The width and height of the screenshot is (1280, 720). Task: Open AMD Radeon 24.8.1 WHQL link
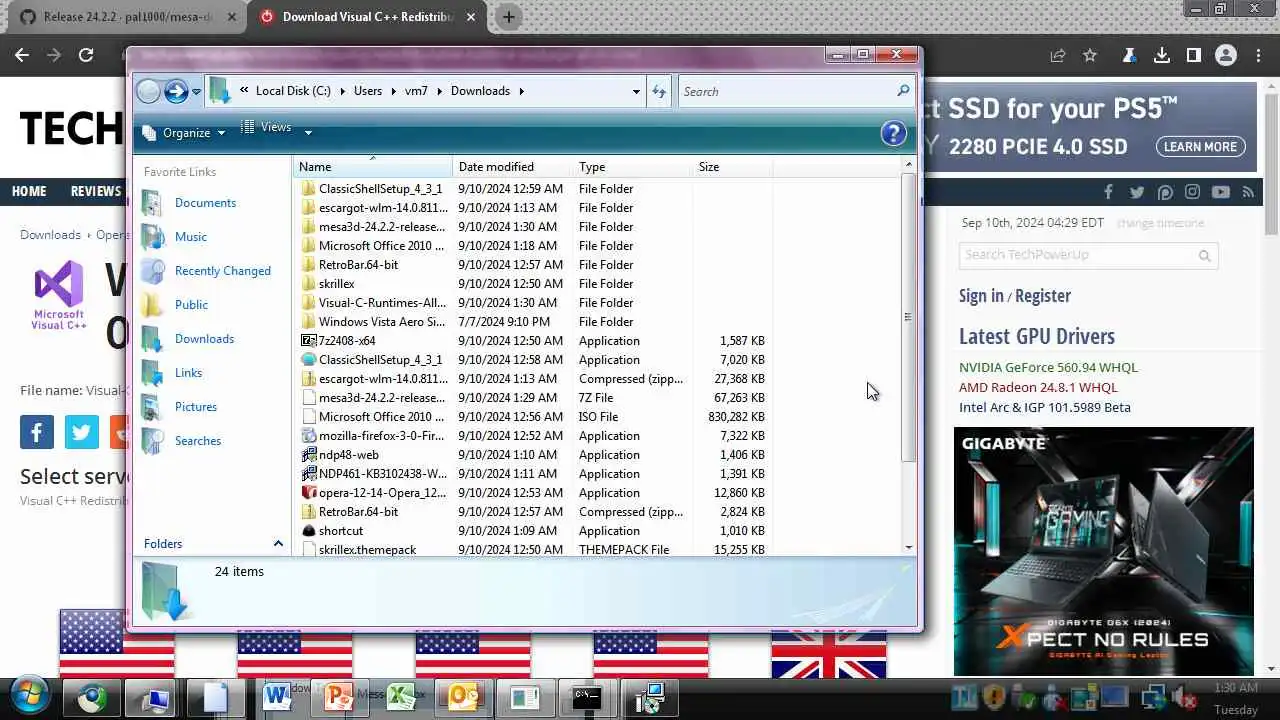(1038, 388)
